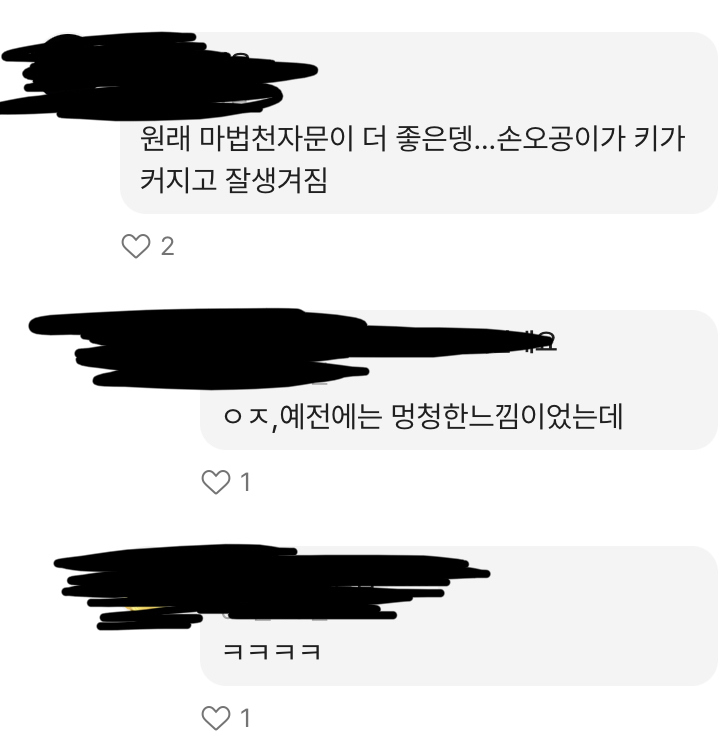Tap the heart under the 멍청한느낌 reply
Screen dimensions: 724x744
[x=216, y=482]
